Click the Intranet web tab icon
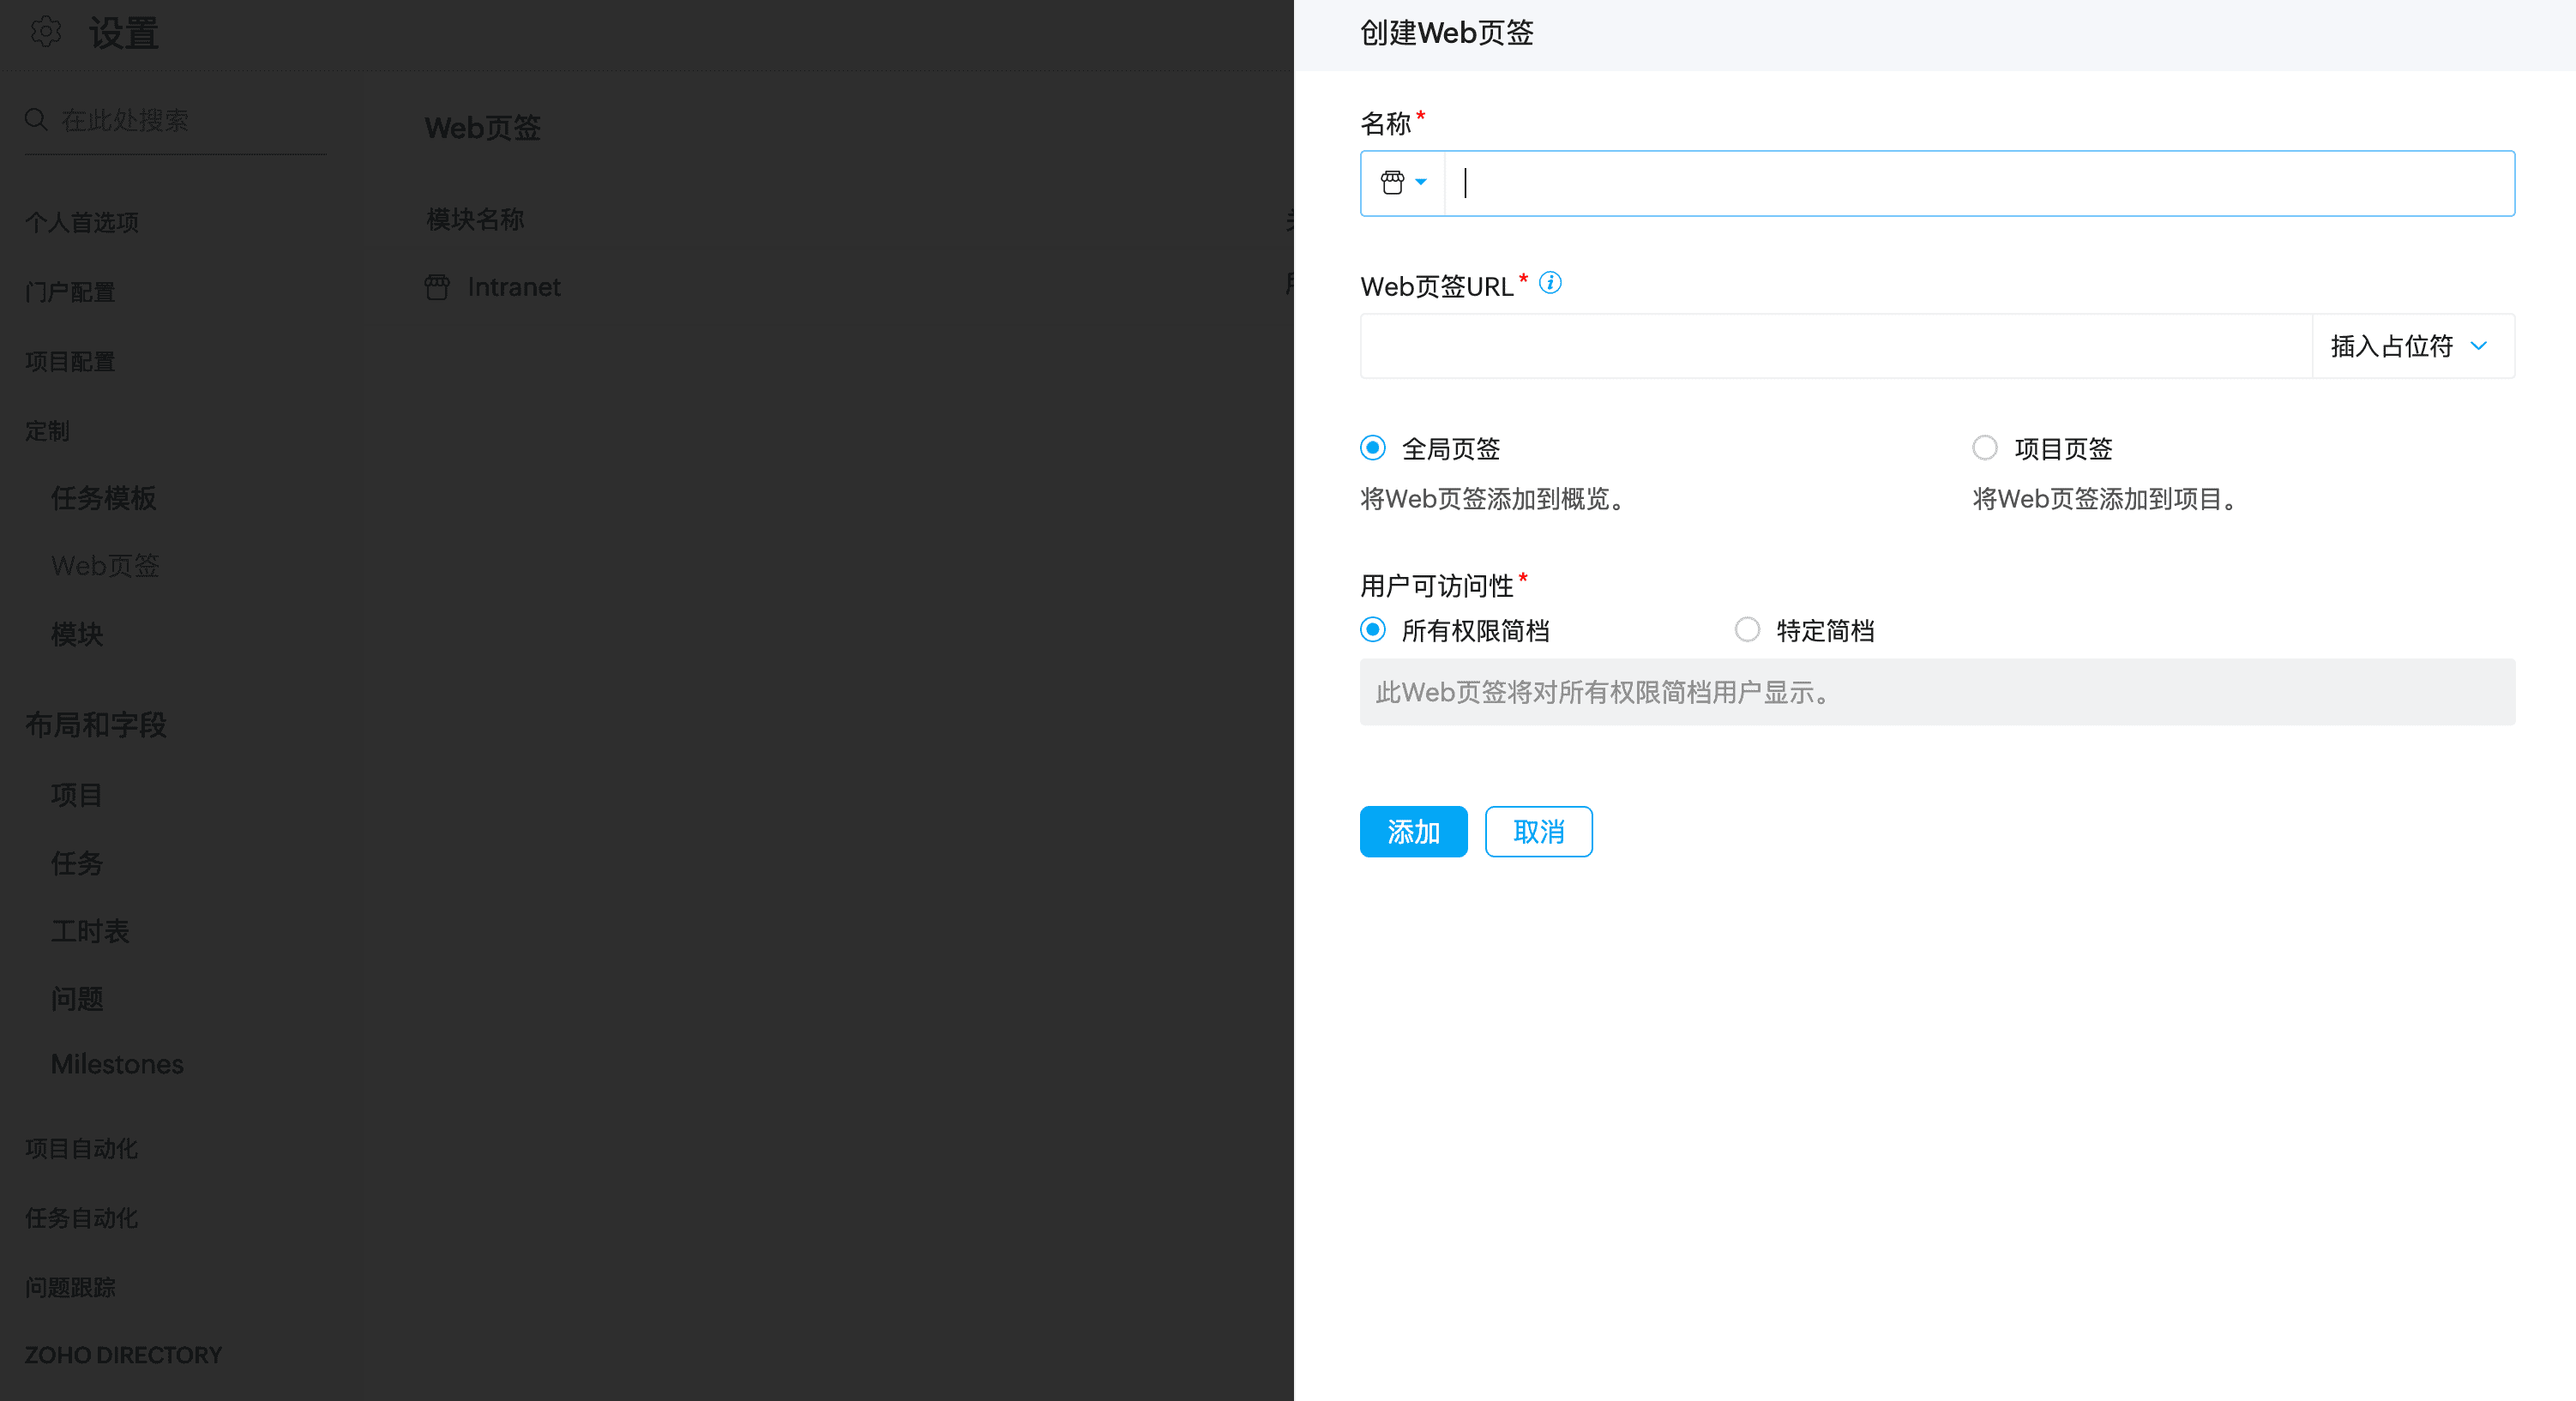2576x1401 pixels. (x=437, y=287)
